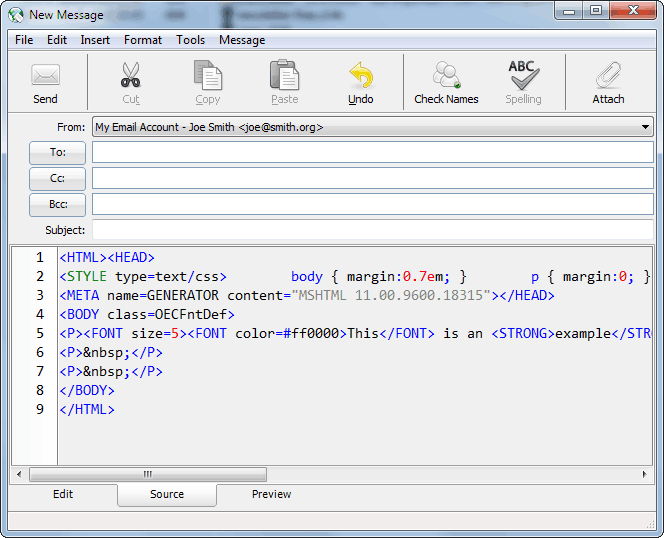Click the horizontal scrollbar thumb
The width and height of the screenshot is (664, 538).
148,474
